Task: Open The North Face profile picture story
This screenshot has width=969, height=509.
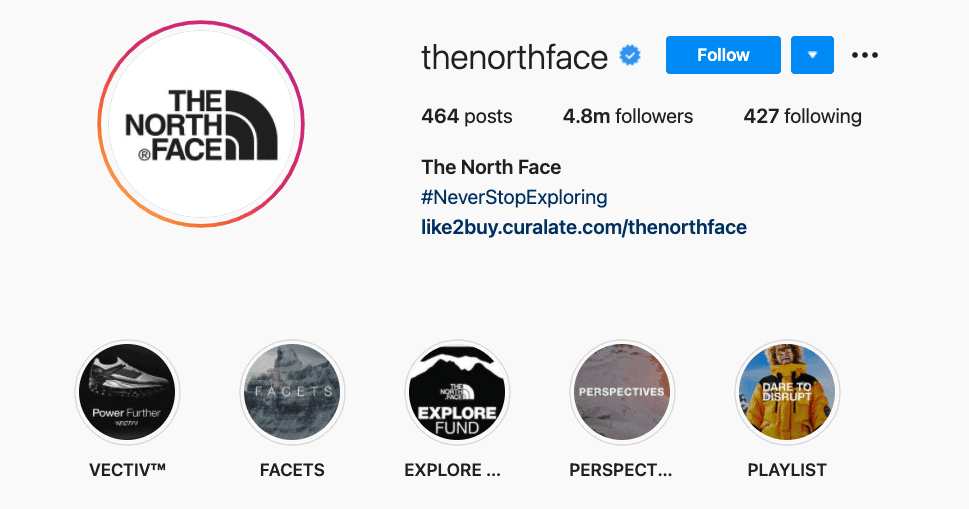Action: 201,126
